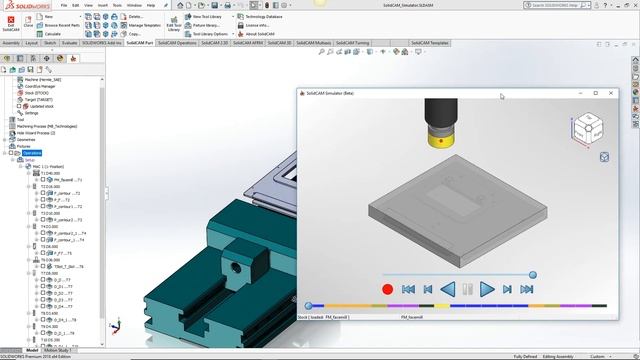Open the DisplayManager tab icon in left panel
This screenshot has width=640, height=360.
click(60, 58)
